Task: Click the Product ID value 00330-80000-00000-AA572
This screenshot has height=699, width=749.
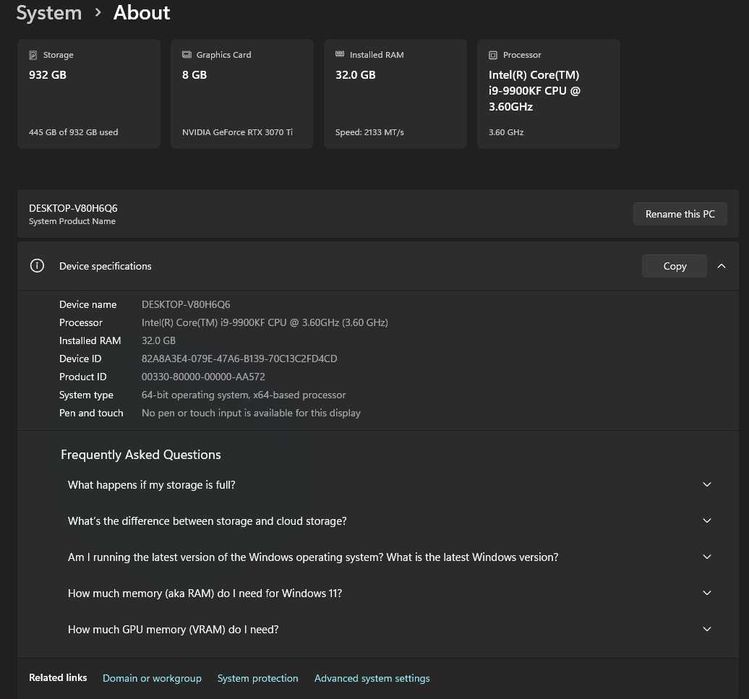Action: [203, 377]
